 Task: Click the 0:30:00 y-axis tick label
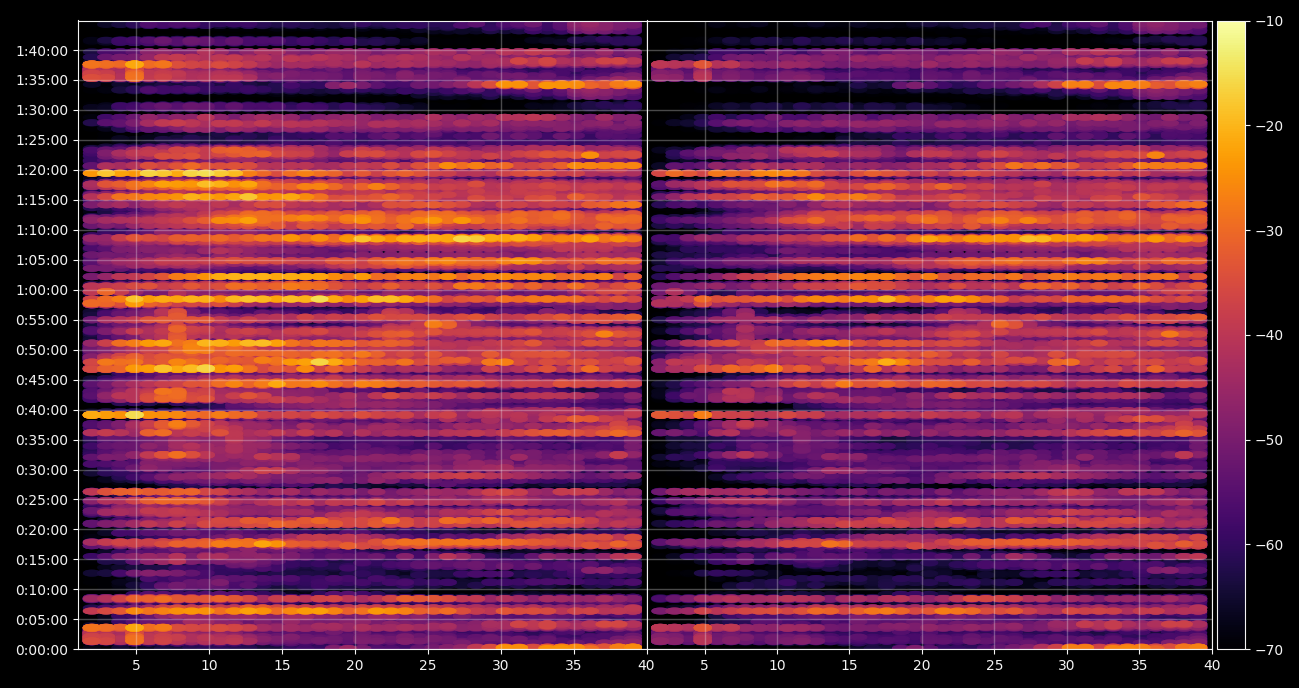[44, 471]
